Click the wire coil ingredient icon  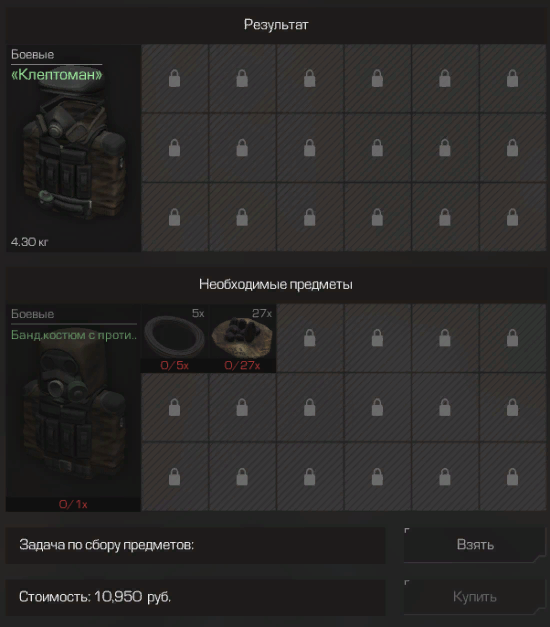[x=174, y=337]
